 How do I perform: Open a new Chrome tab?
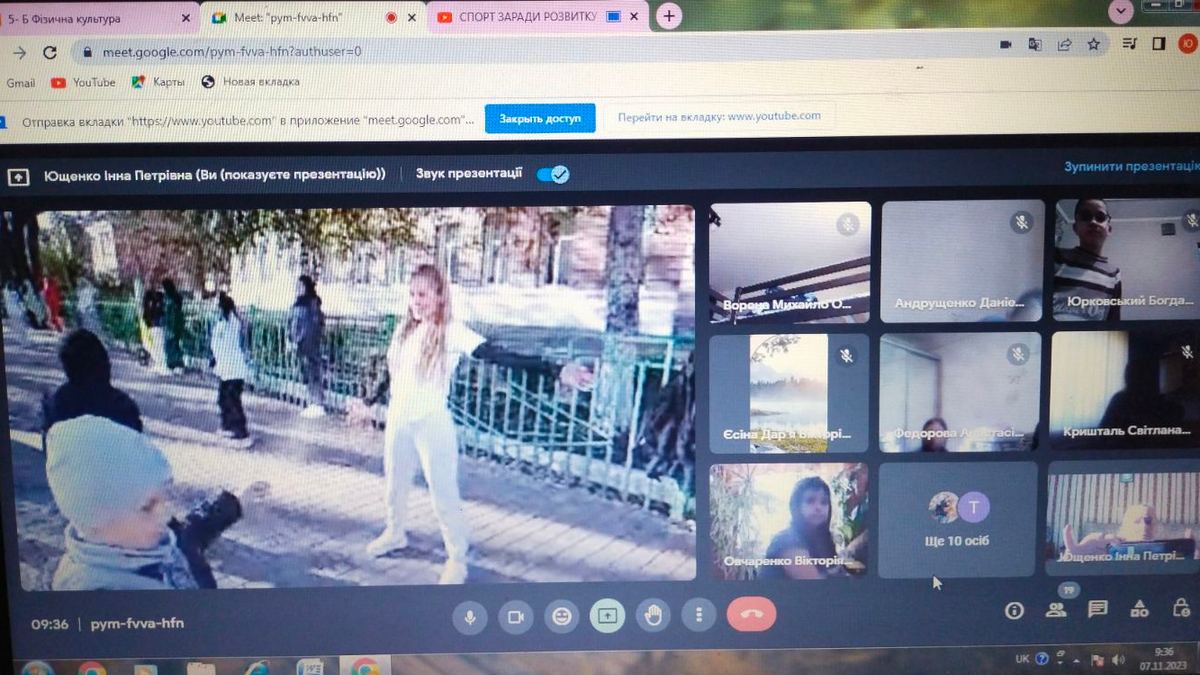tap(669, 15)
